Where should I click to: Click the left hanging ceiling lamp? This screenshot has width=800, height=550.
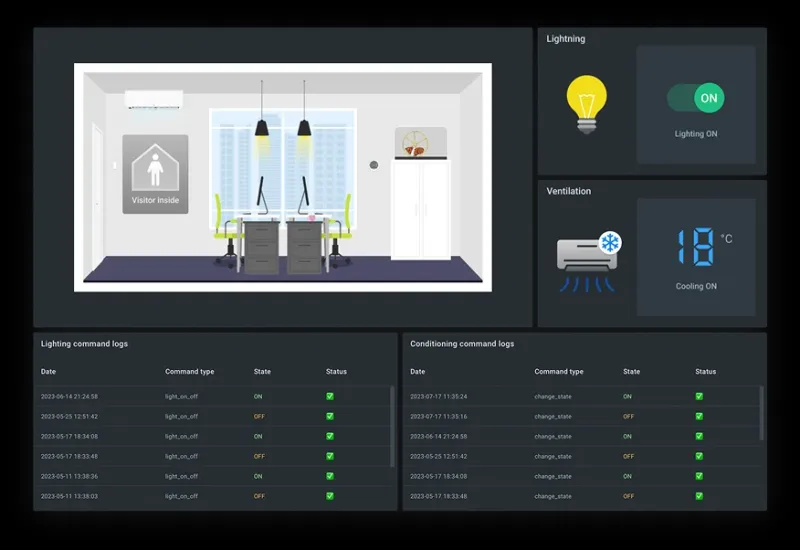(x=262, y=109)
